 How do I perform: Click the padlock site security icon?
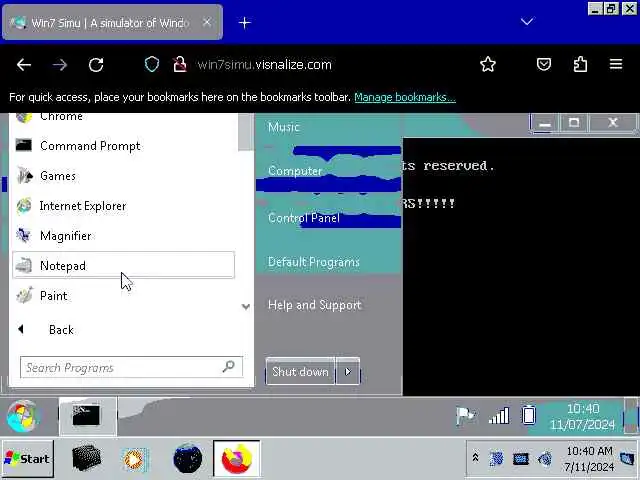tap(180, 64)
